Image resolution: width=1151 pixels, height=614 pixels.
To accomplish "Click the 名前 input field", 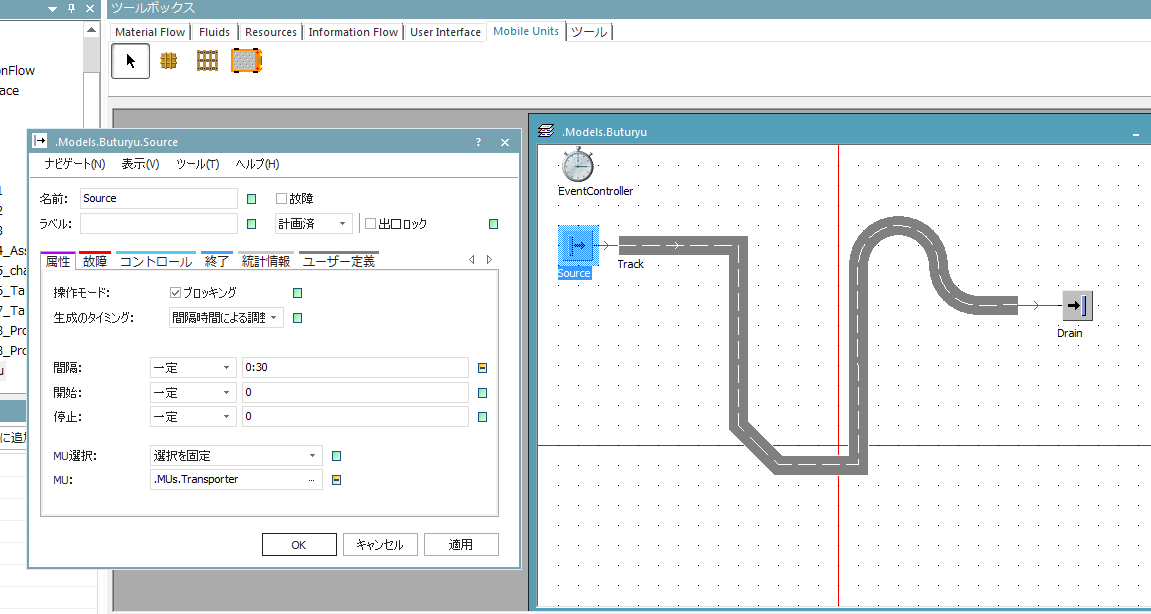I will coord(159,198).
